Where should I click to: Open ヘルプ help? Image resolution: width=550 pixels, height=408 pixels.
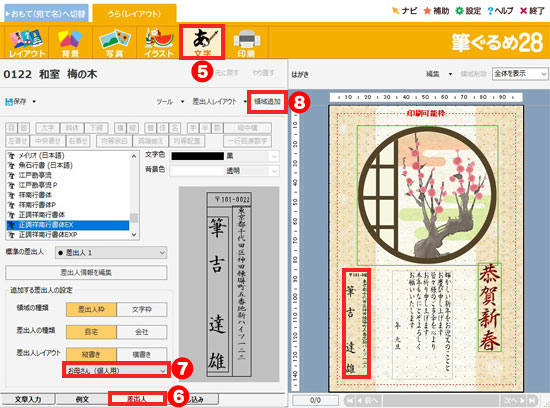tap(500, 11)
